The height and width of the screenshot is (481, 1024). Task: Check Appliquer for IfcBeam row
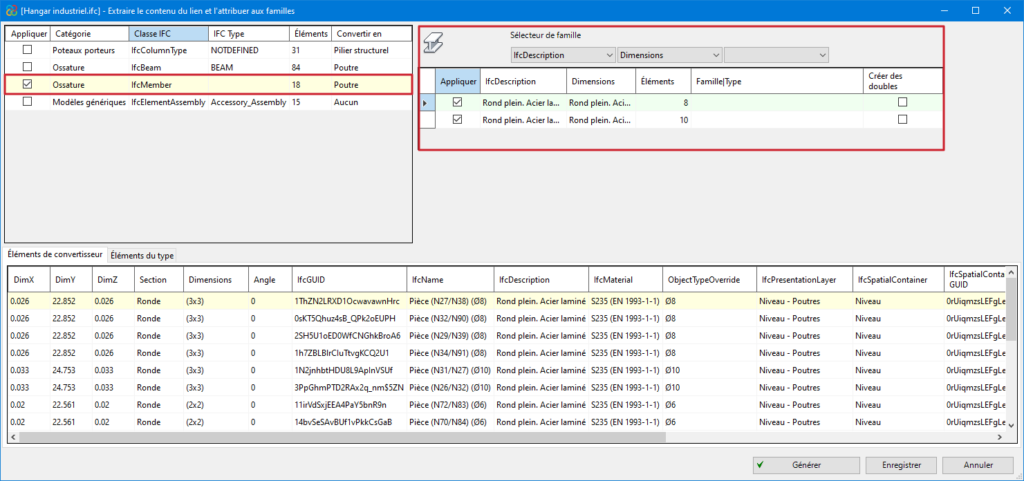[27, 67]
